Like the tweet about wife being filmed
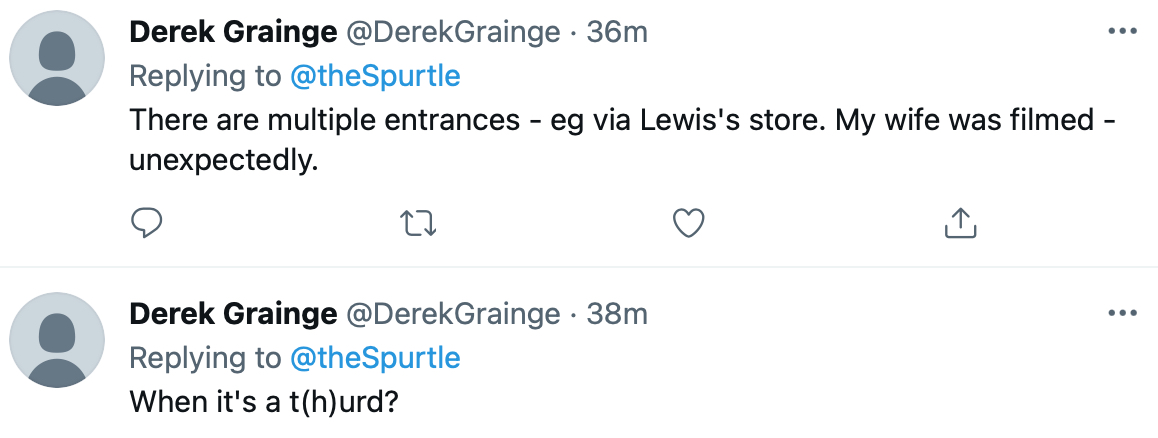 coord(687,224)
